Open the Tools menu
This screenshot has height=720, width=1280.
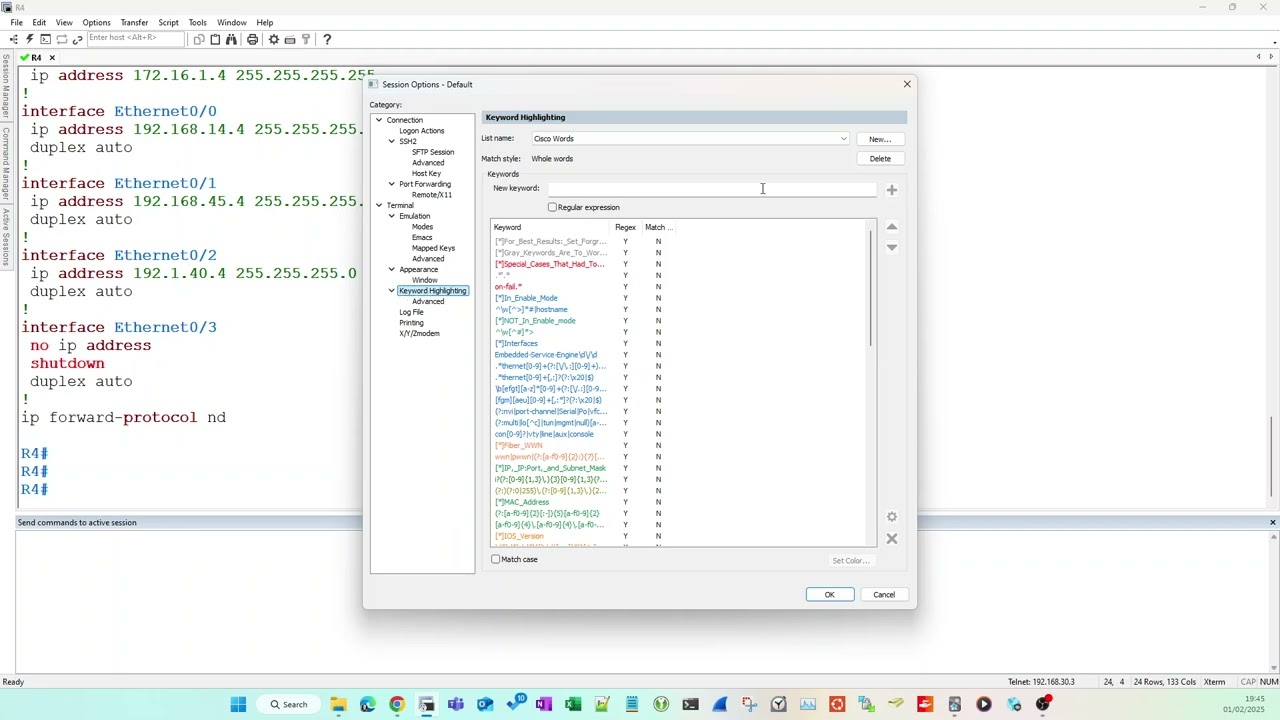click(x=197, y=22)
